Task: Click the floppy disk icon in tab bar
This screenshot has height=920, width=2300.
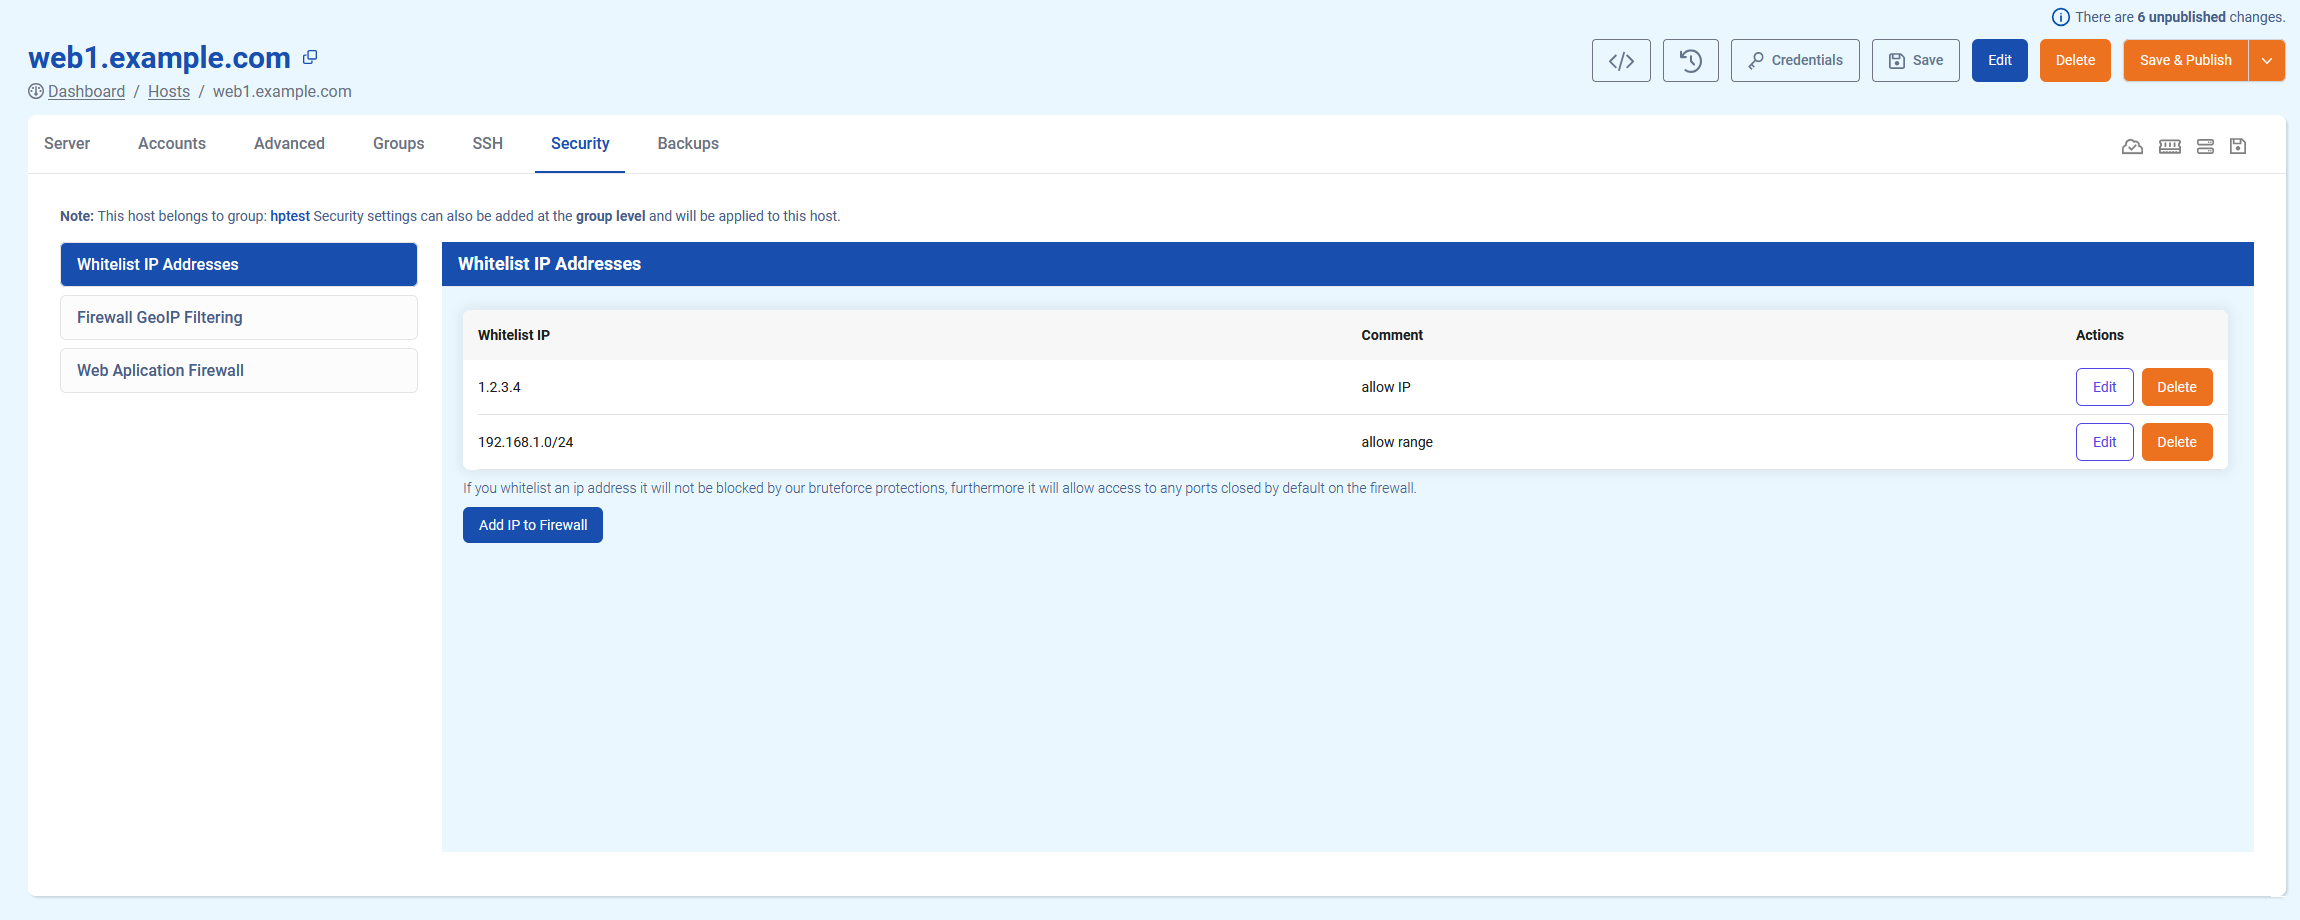Action: (2238, 147)
